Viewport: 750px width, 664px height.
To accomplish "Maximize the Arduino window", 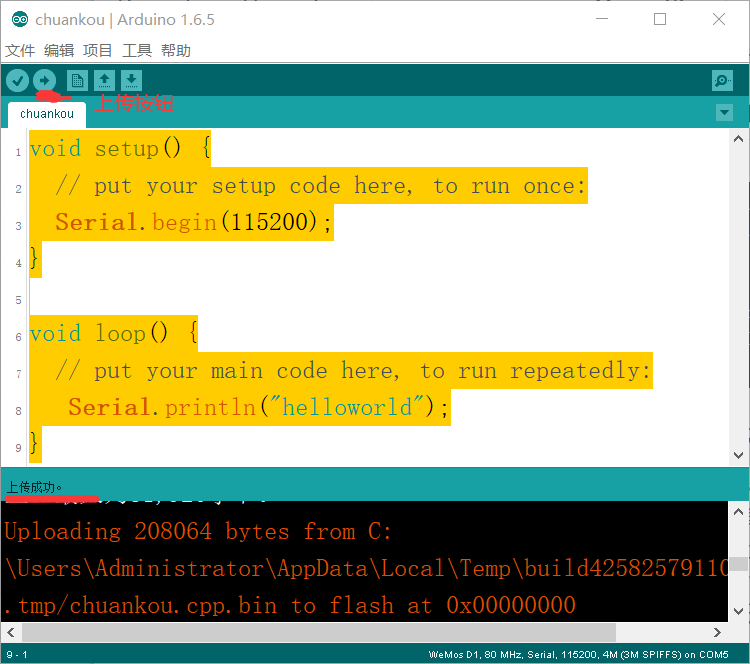I will point(660,19).
